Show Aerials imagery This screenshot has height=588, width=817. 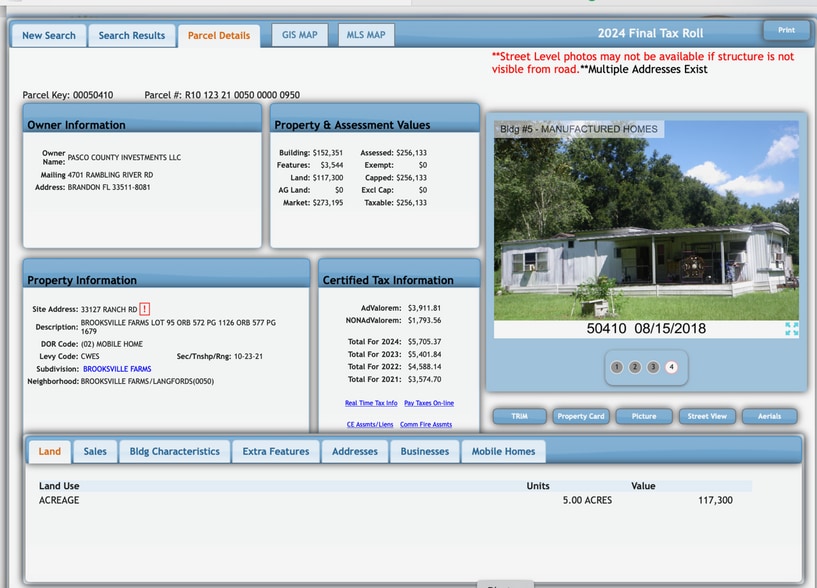(769, 416)
